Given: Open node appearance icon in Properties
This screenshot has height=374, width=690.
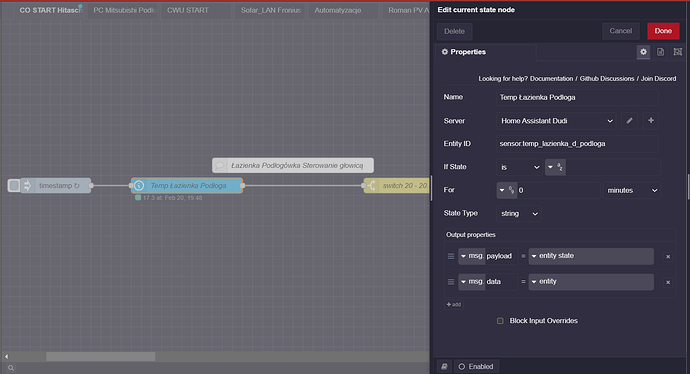Looking at the screenshot, I should (678, 52).
